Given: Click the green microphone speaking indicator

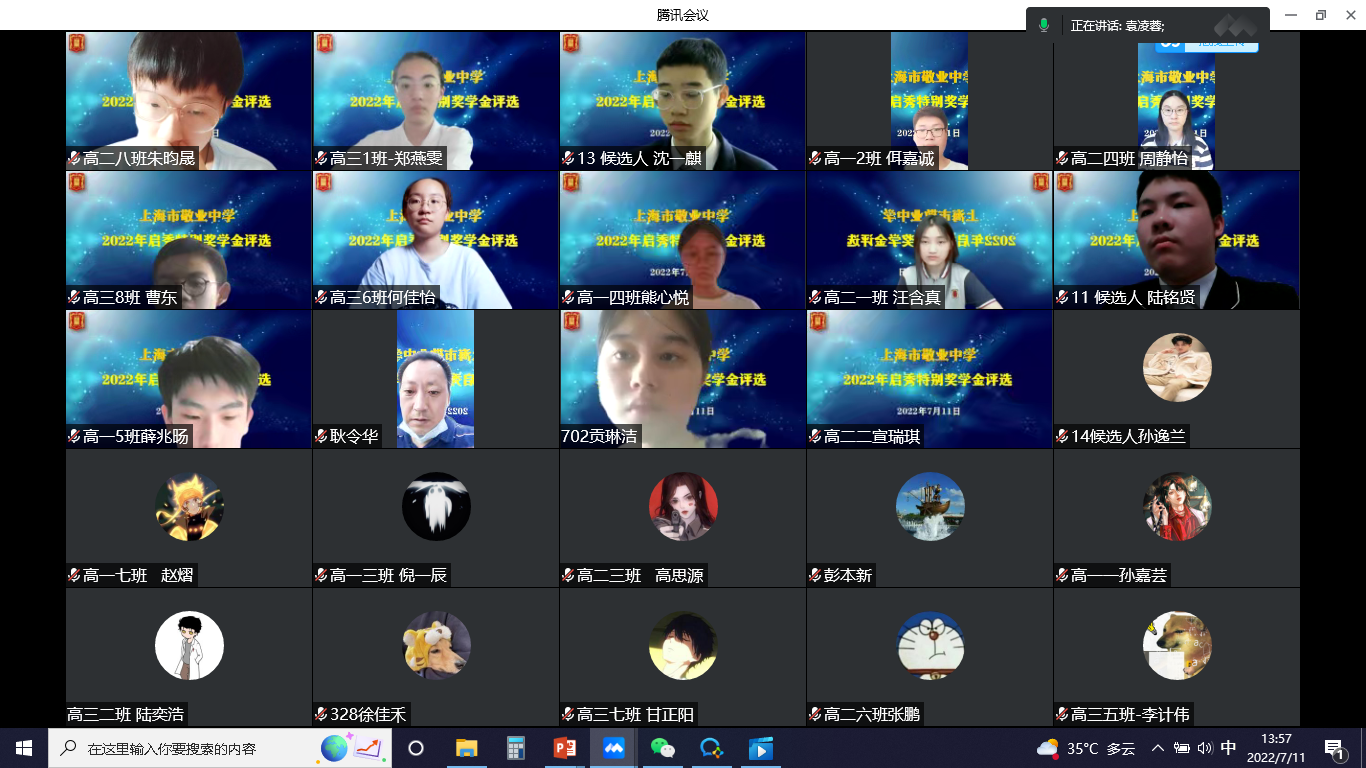Looking at the screenshot, I should tap(1044, 25).
